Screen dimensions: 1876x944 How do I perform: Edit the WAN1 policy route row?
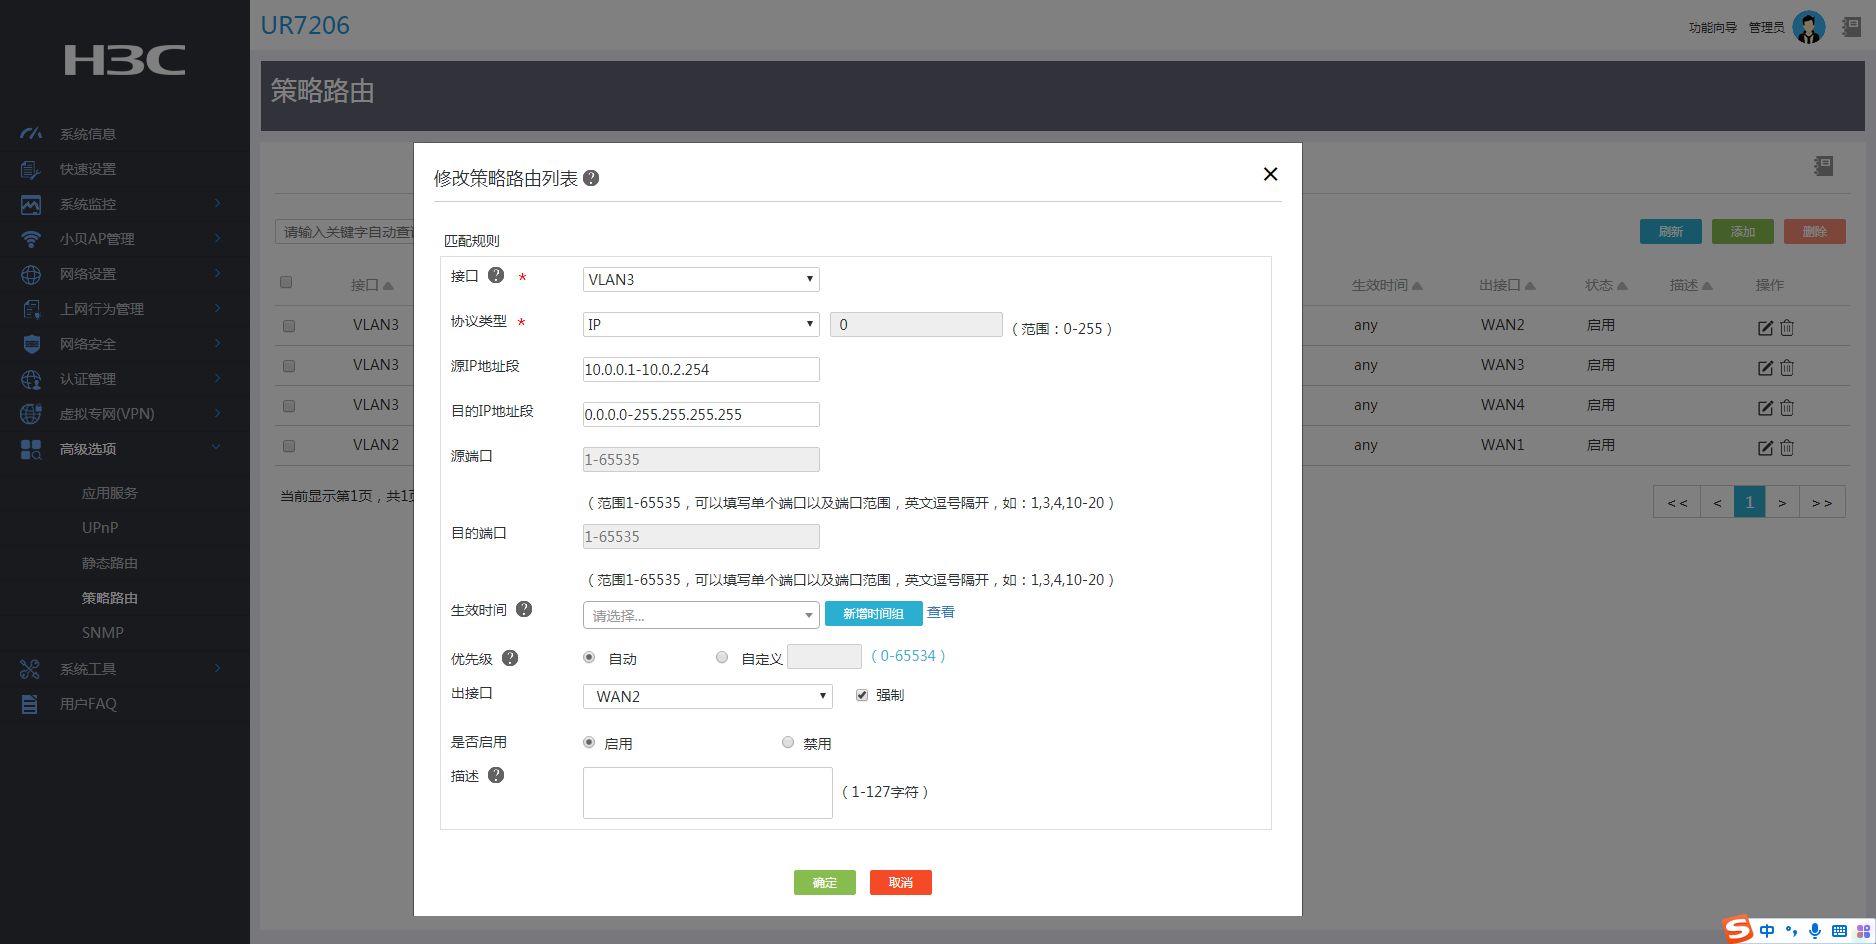[1766, 448]
